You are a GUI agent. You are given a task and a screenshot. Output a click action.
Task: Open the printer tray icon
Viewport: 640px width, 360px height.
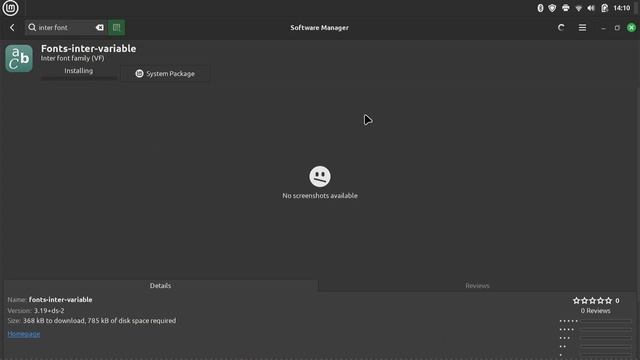click(565, 8)
